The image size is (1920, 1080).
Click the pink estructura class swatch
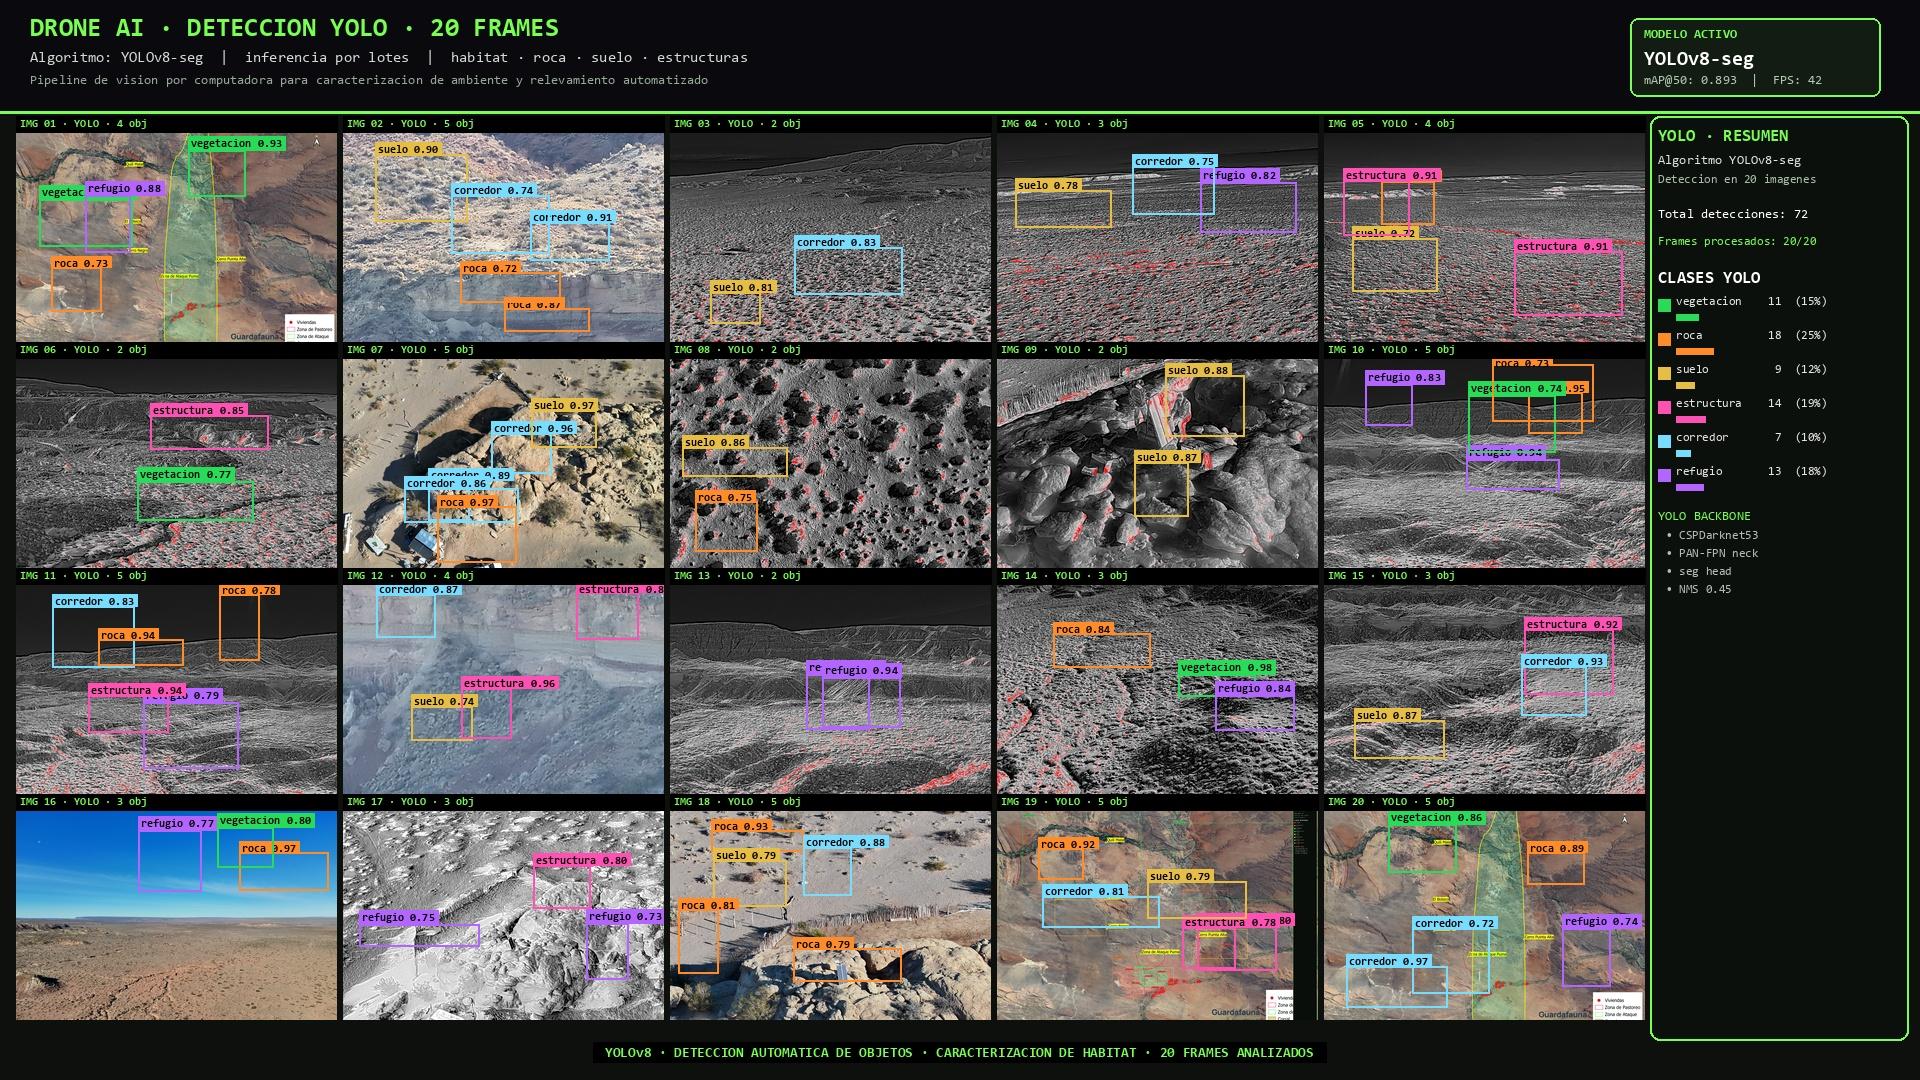1664,407
